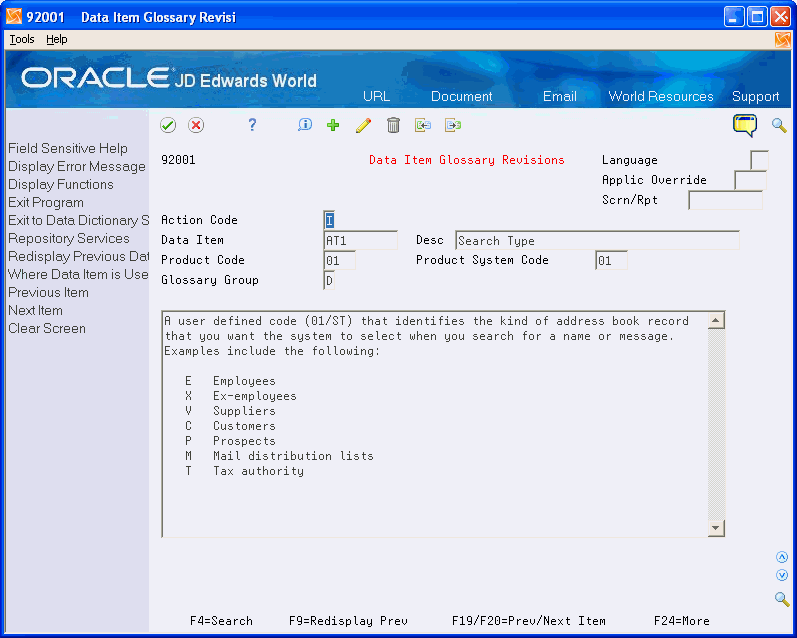797x638 pixels.
Task: Click the import arrow toolbar icon
Action: click(422, 125)
